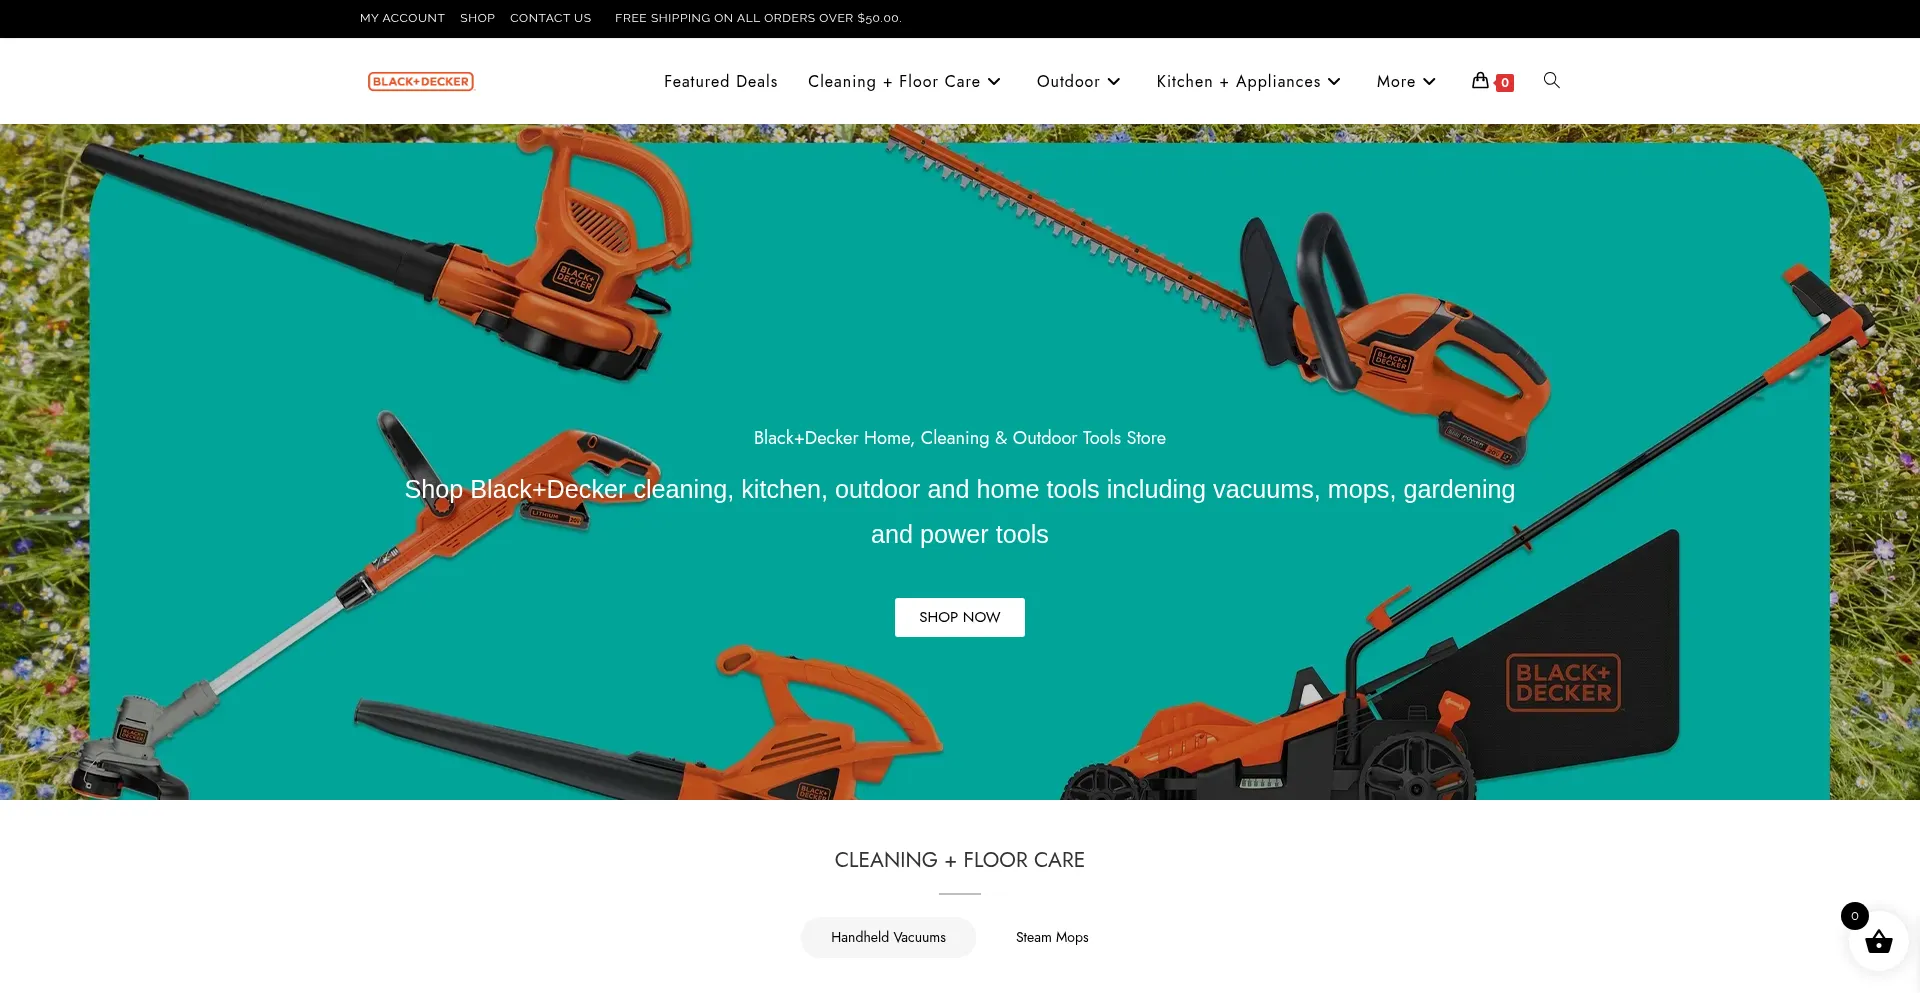Expand the Kitchen + Appliances chevron
Screen dimensions: 1920x993
coord(1334,82)
